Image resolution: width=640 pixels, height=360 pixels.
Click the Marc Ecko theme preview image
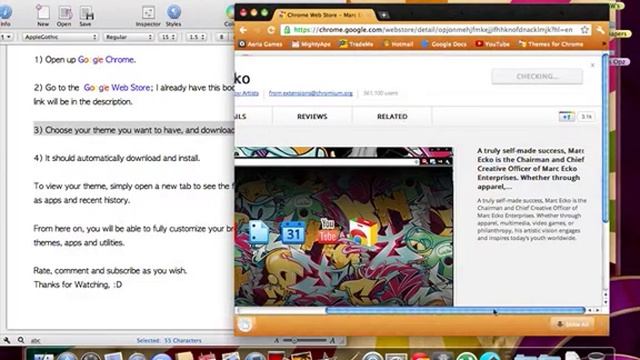click(x=344, y=227)
